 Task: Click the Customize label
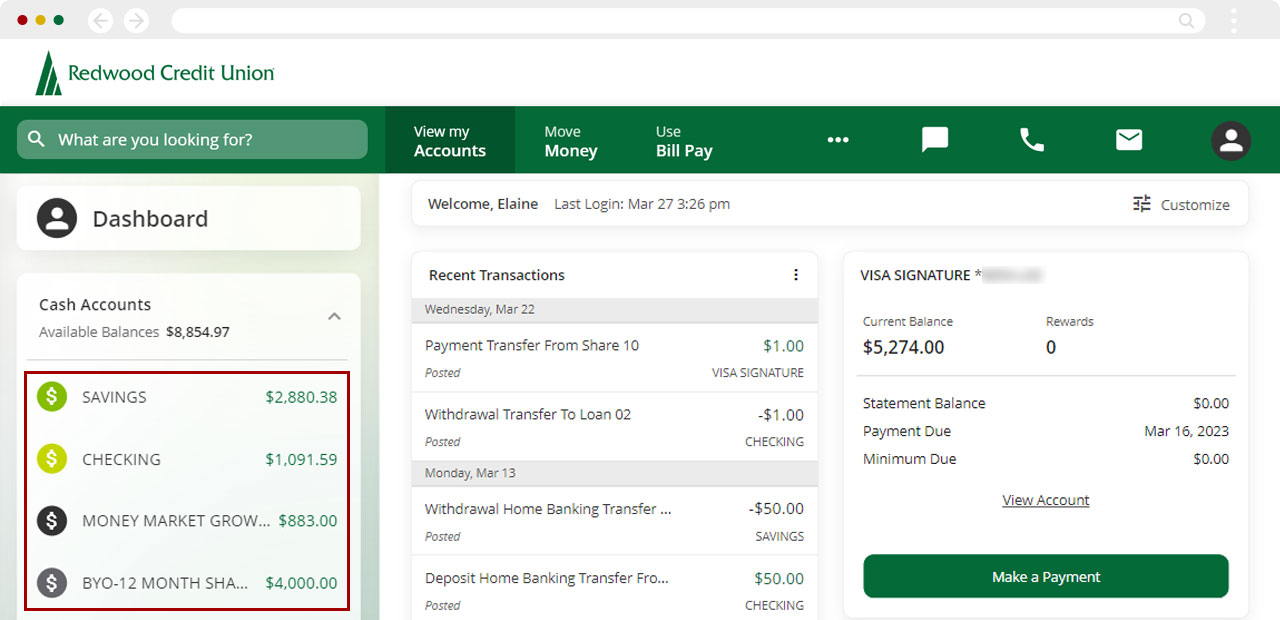click(1195, 204)
